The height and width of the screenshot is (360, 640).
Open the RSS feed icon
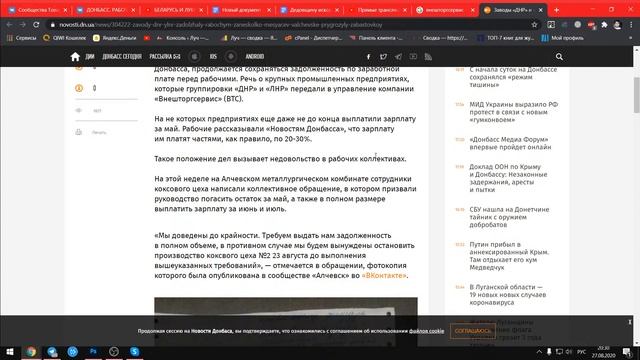pos(428,57)
